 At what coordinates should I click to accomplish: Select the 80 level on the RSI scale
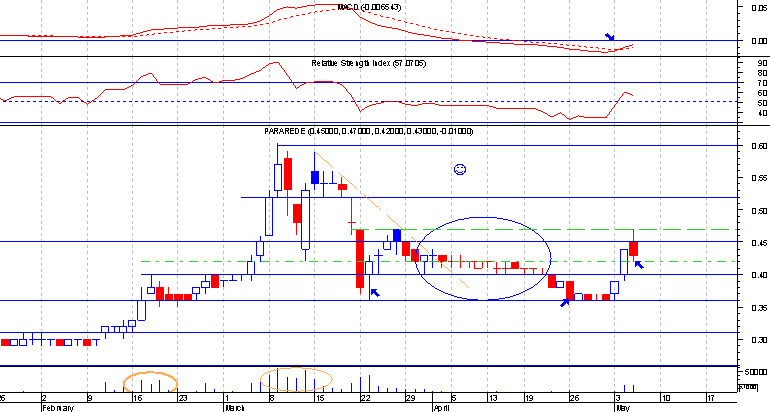(x=762, y=73)
